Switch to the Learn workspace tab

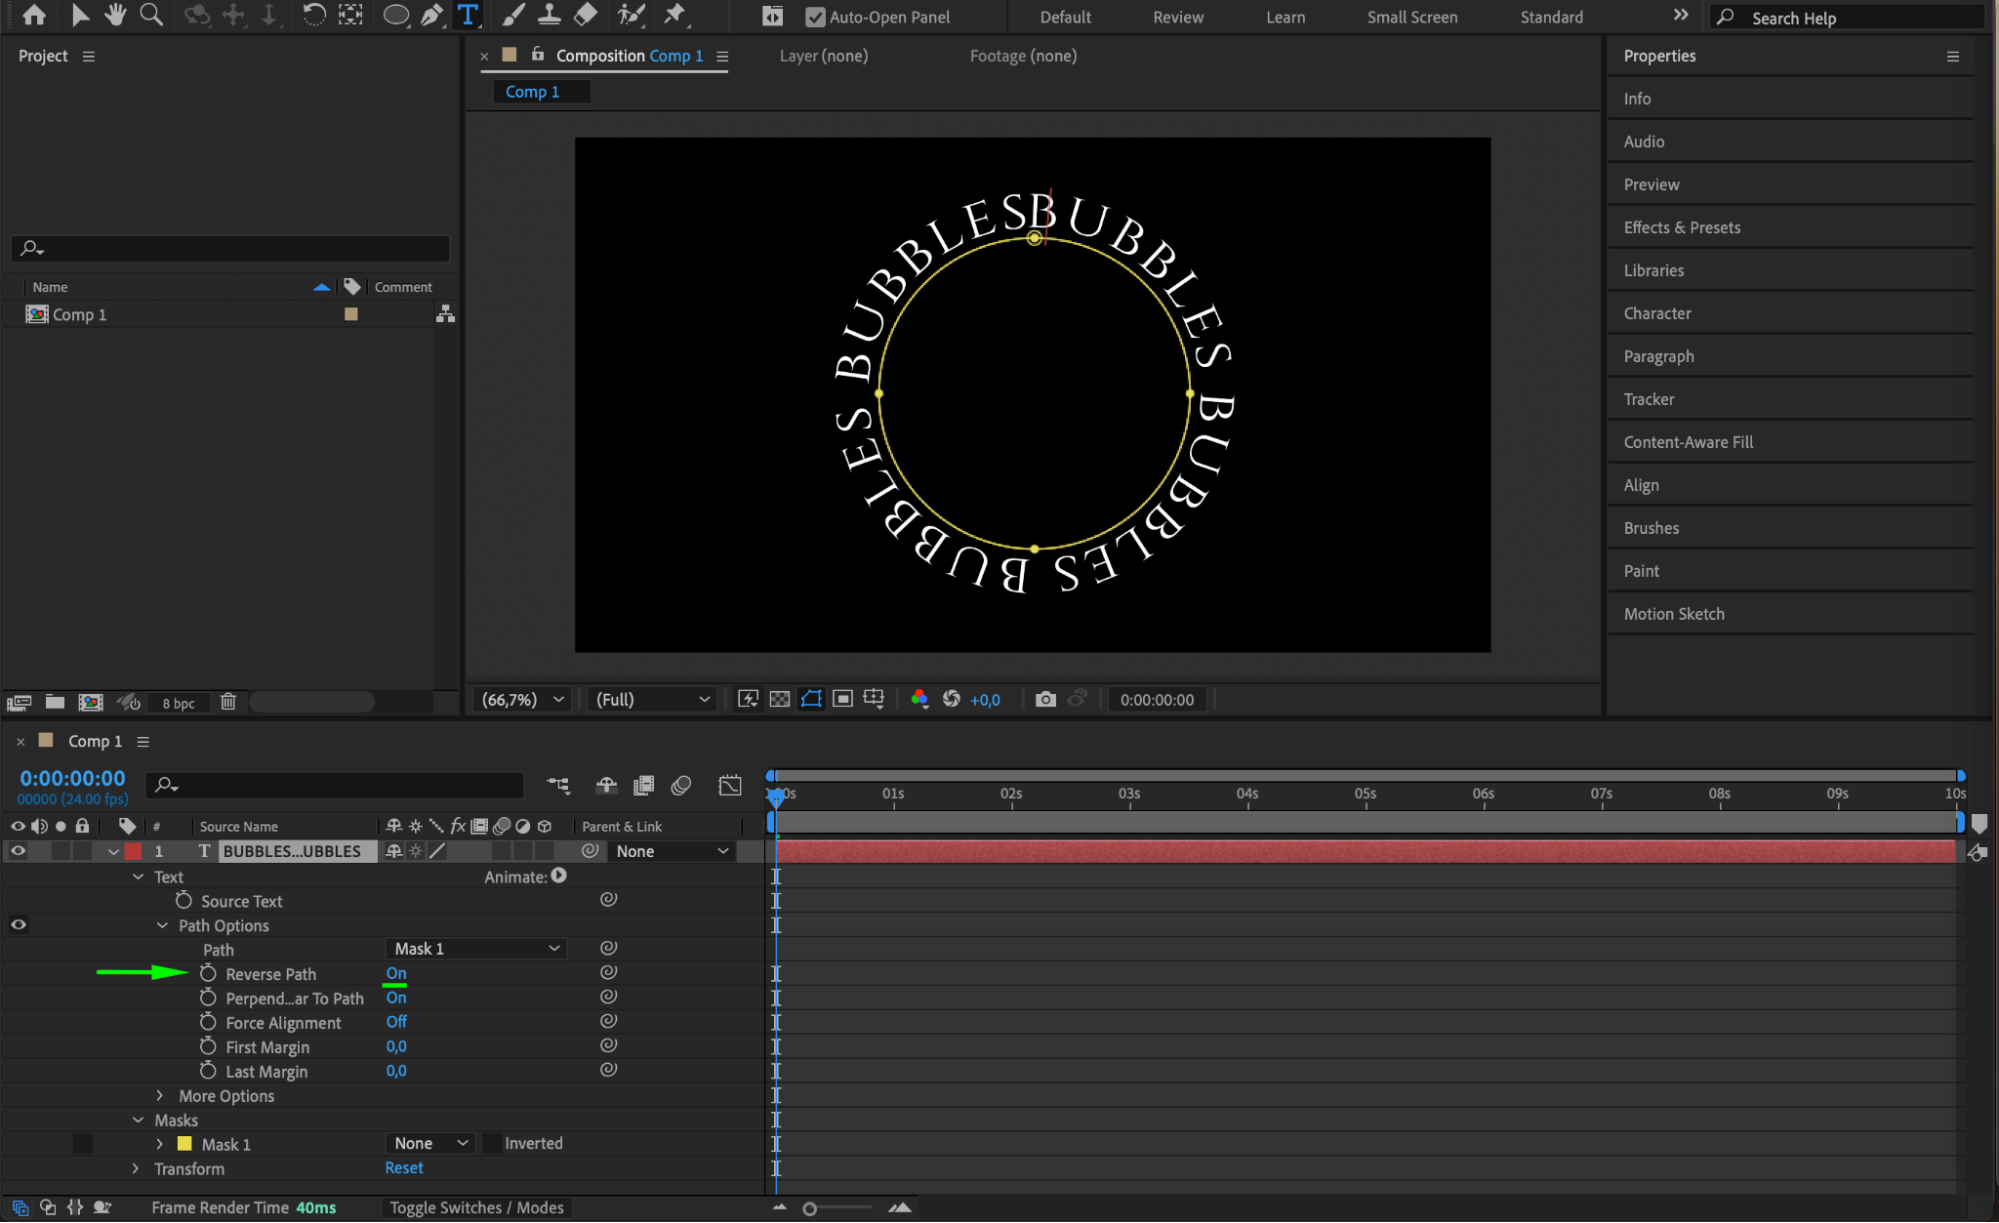tap(1285, 17)
